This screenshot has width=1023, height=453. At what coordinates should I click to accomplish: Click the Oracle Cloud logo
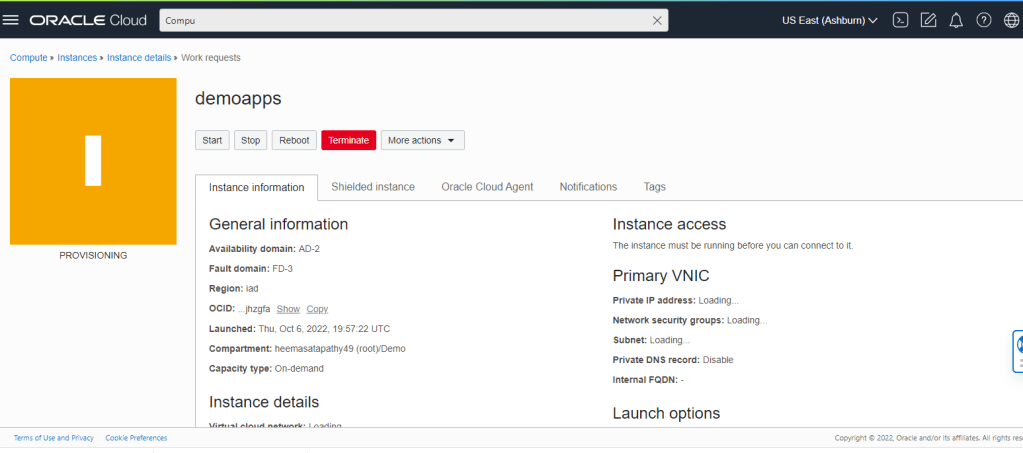(88, 20)
